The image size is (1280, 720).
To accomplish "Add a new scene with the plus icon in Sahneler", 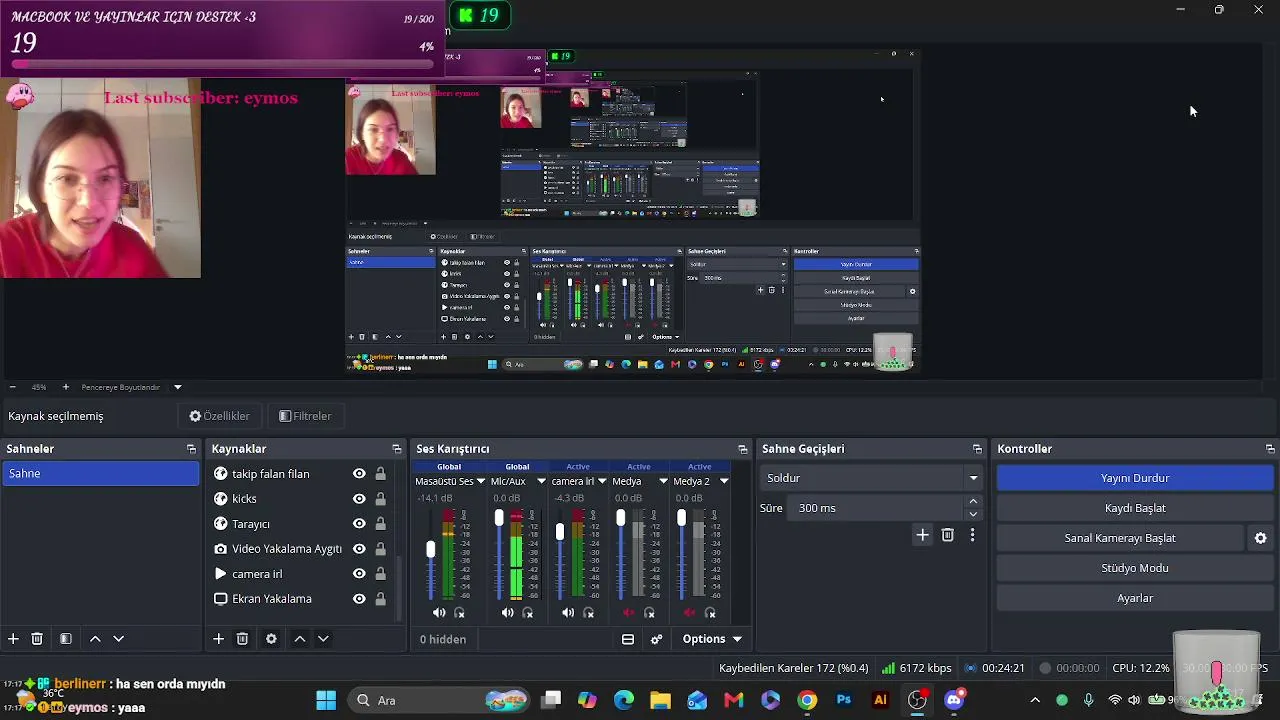I will pyautogui.click(x=13, y=639).
